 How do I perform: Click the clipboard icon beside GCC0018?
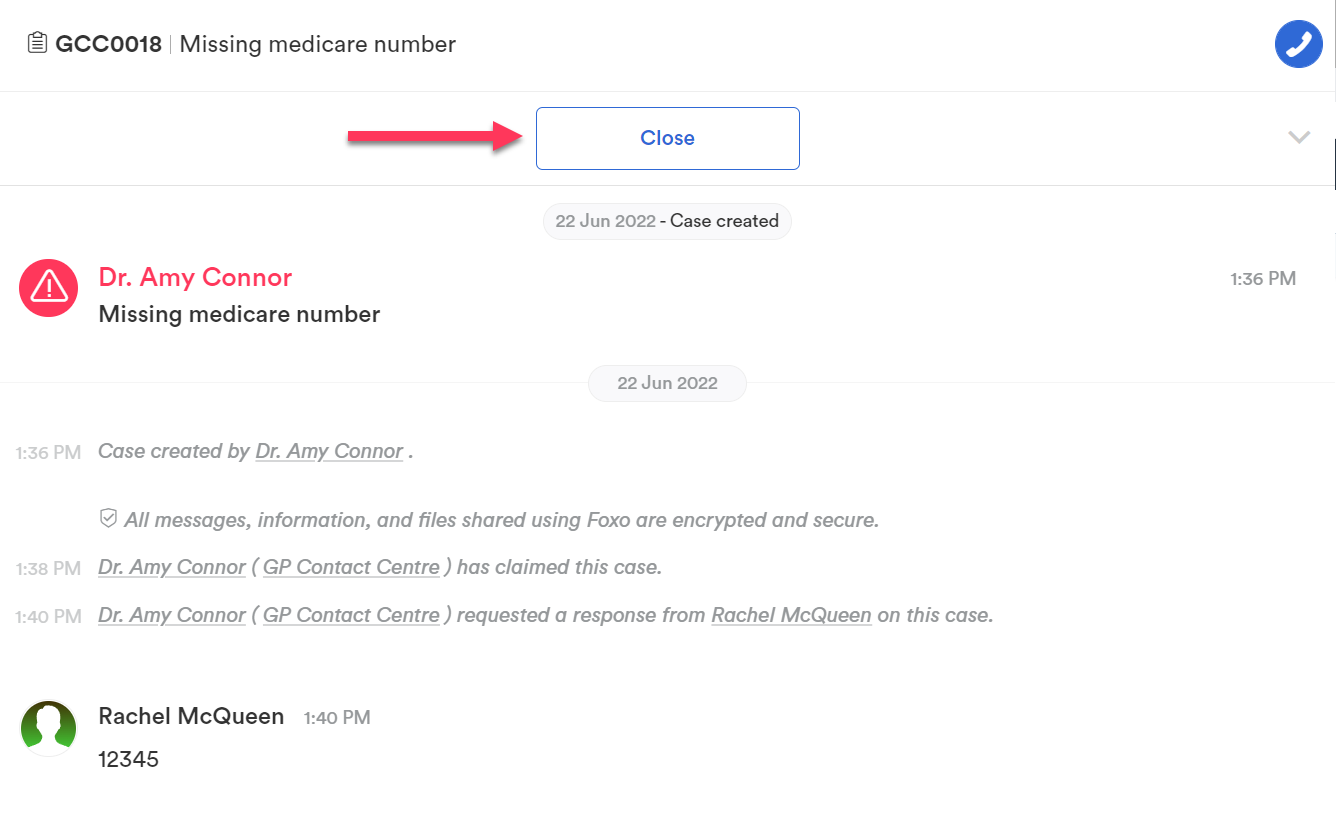[37, 43]
